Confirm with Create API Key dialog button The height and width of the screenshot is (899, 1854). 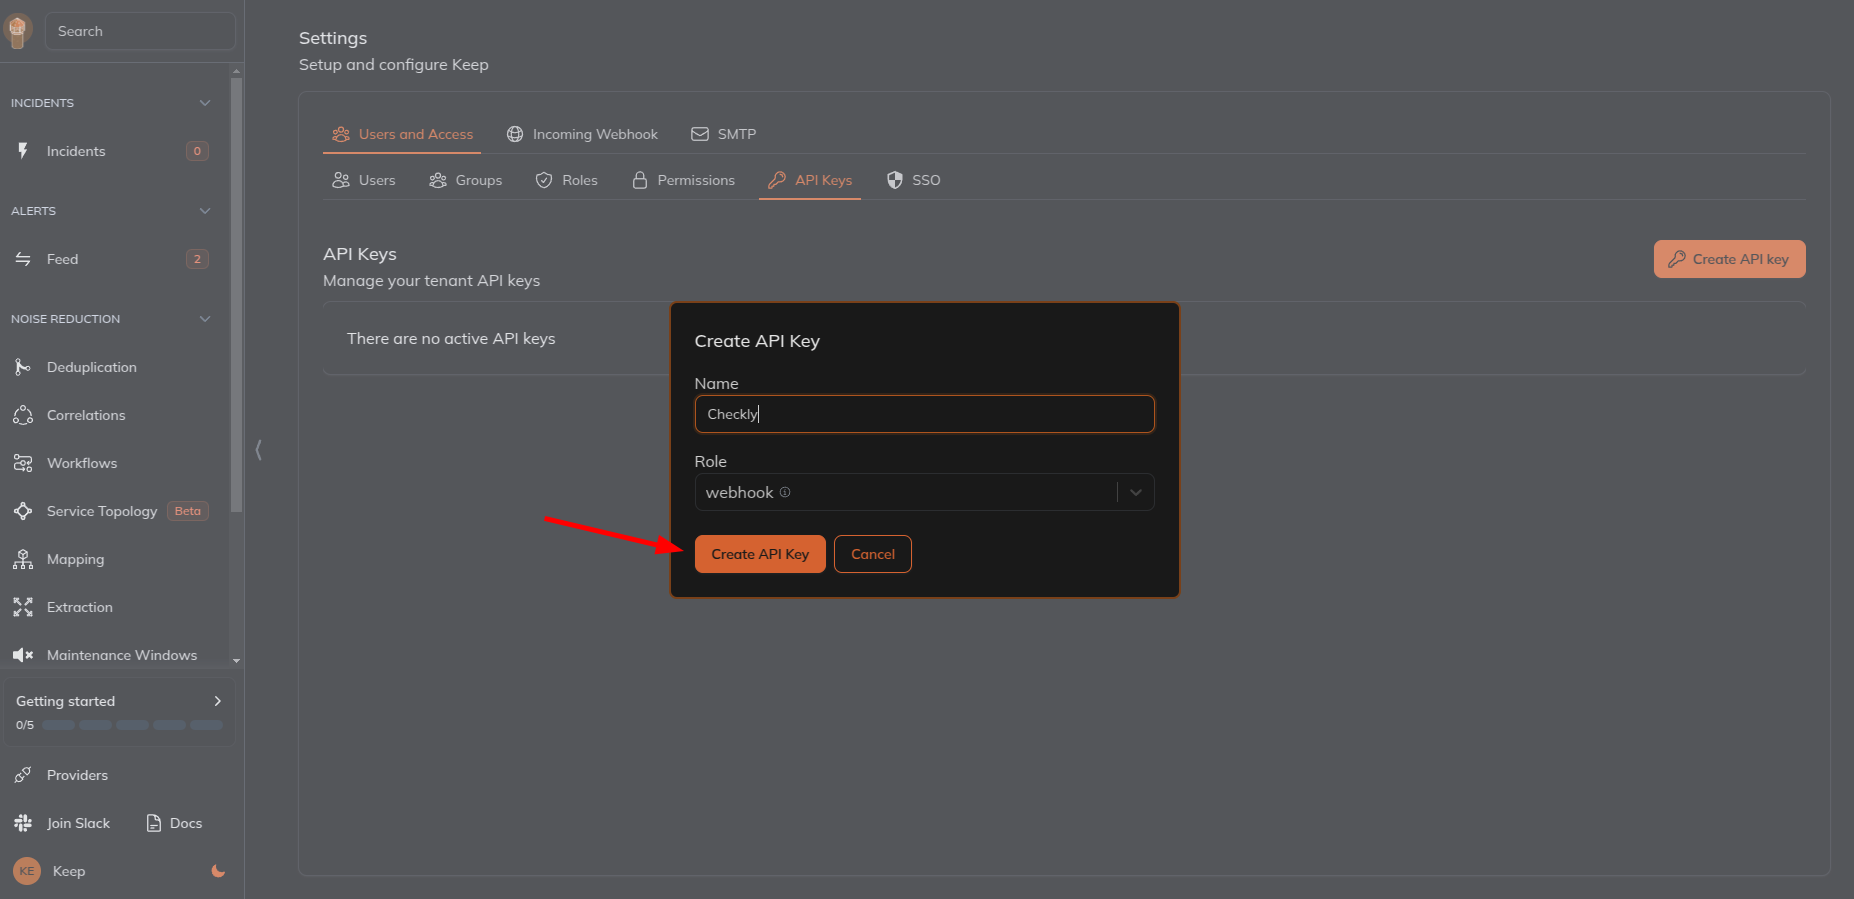(x=760, y=554)
